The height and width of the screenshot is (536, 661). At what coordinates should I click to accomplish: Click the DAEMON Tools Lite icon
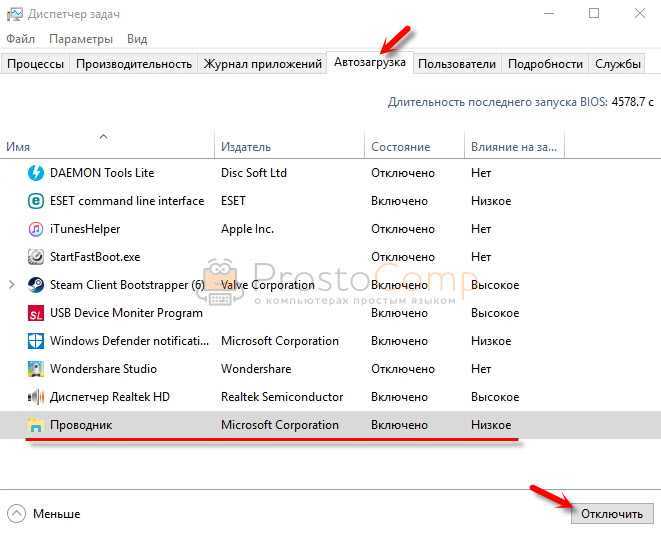[x=35, y=173]
